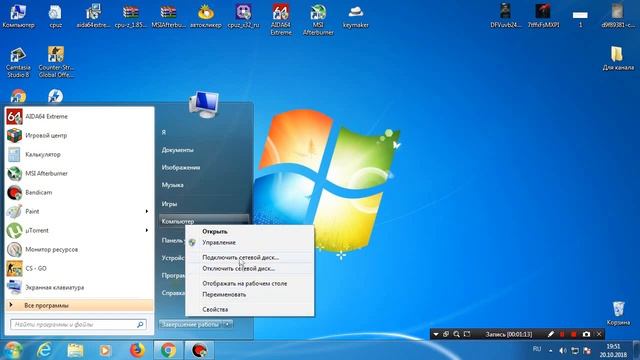Choose Открыть in context menu
This screenshot has width=640, height=360.
tap(250, 231)
